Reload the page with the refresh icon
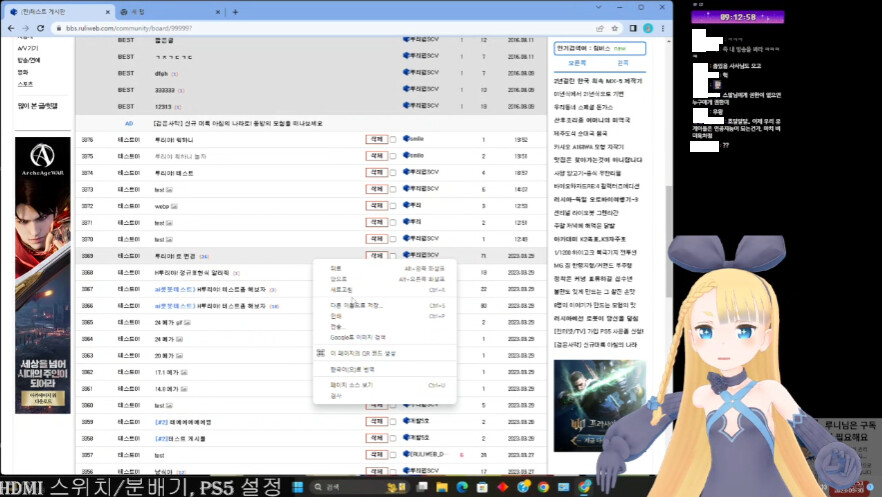 (x=40, y=28)
